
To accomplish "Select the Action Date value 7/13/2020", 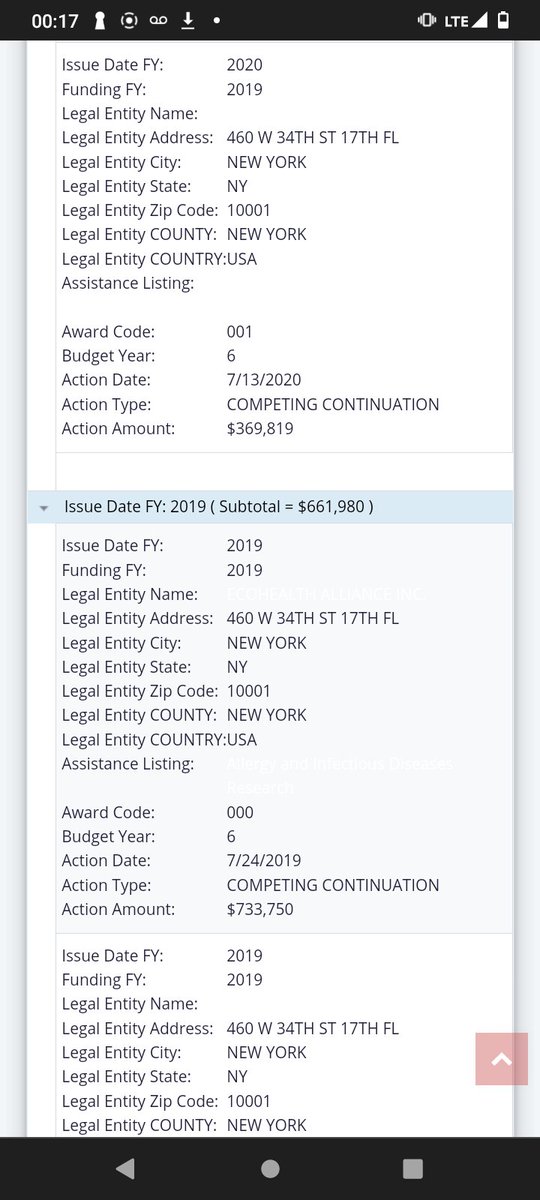I will (x=264, y=380).
